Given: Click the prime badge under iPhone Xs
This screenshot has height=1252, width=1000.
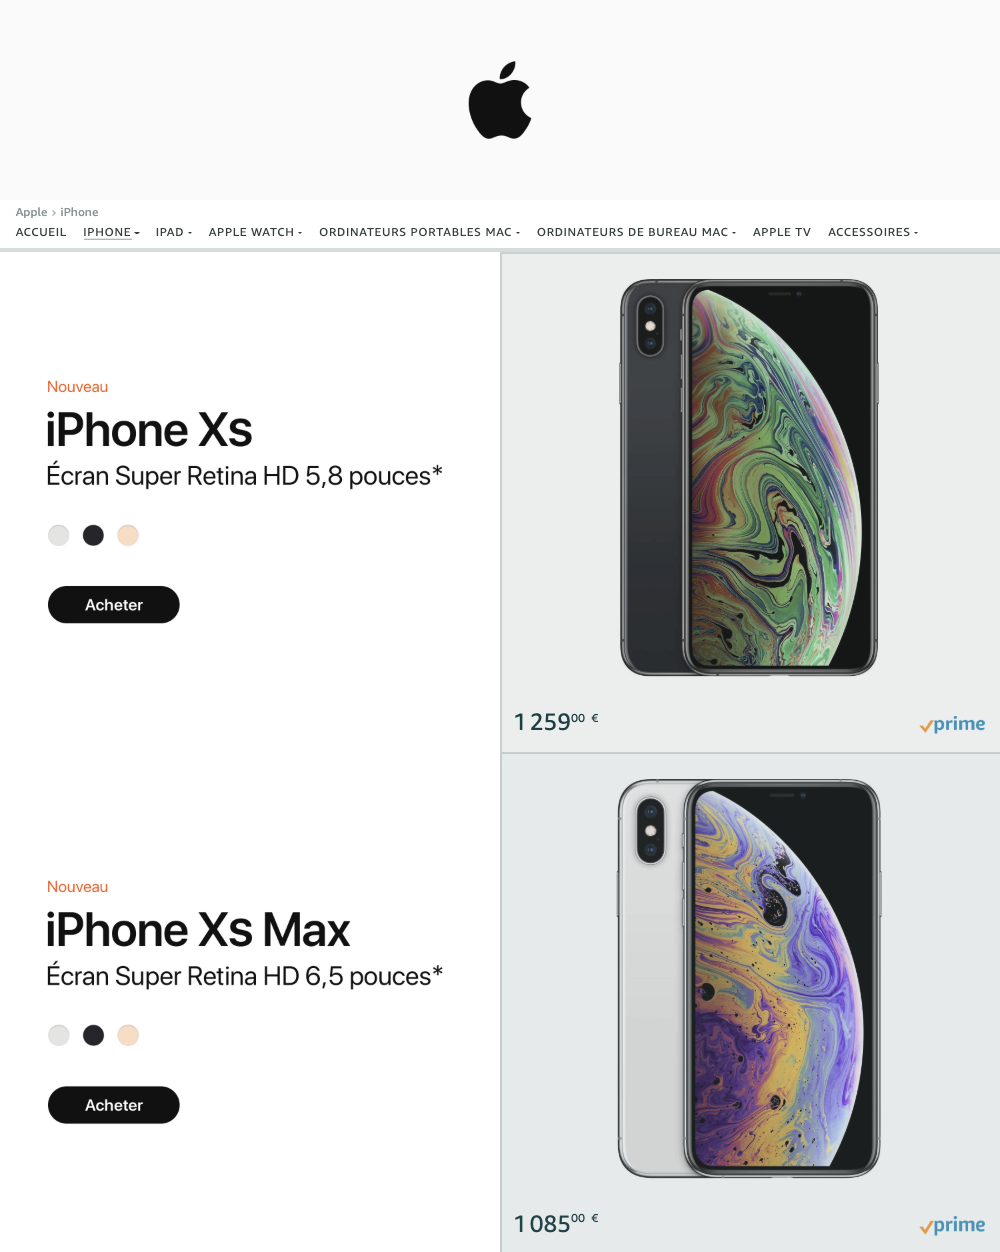Looking at the screenshot, I should (952, 724).
